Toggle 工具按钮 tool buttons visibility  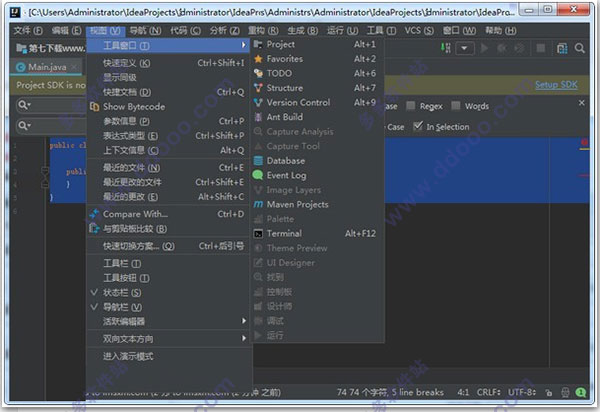[x=168, y=278]
